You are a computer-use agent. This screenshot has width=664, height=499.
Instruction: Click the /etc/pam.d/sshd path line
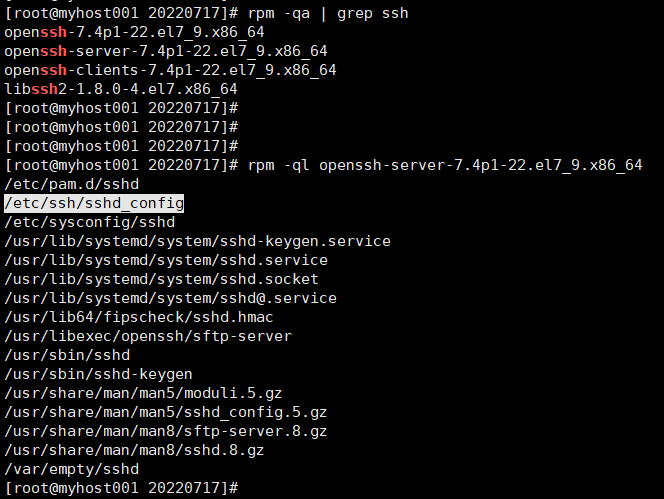[x=72, y=184]
